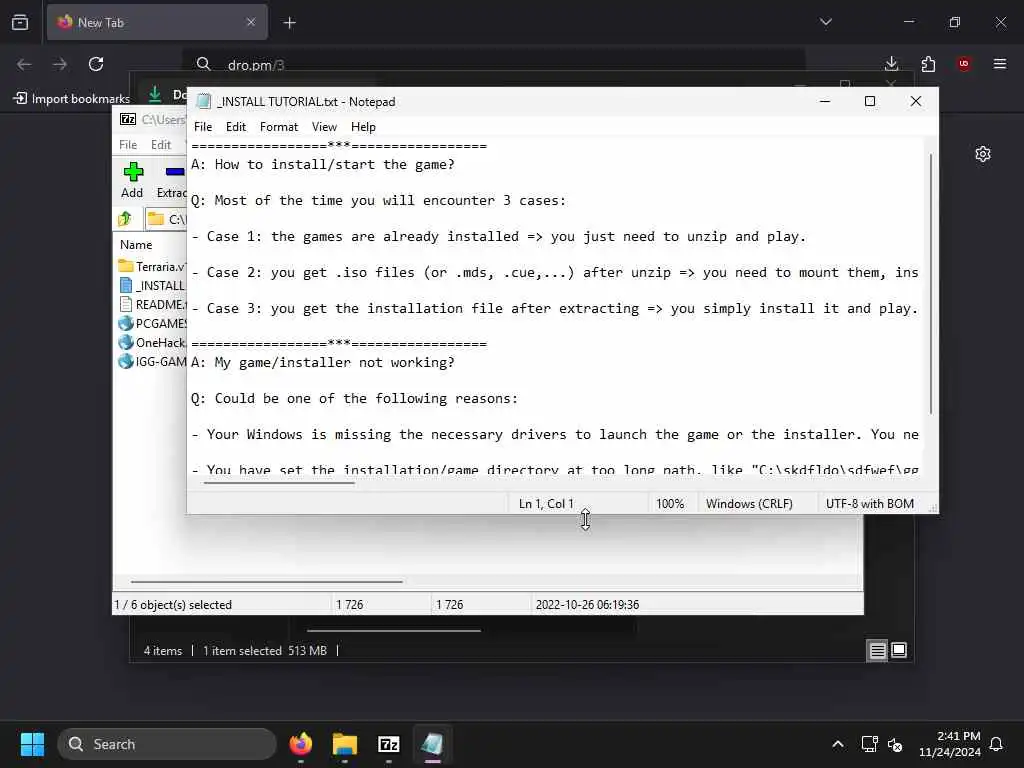Open clock and date 2:41 PM

[x=950, y=744]
